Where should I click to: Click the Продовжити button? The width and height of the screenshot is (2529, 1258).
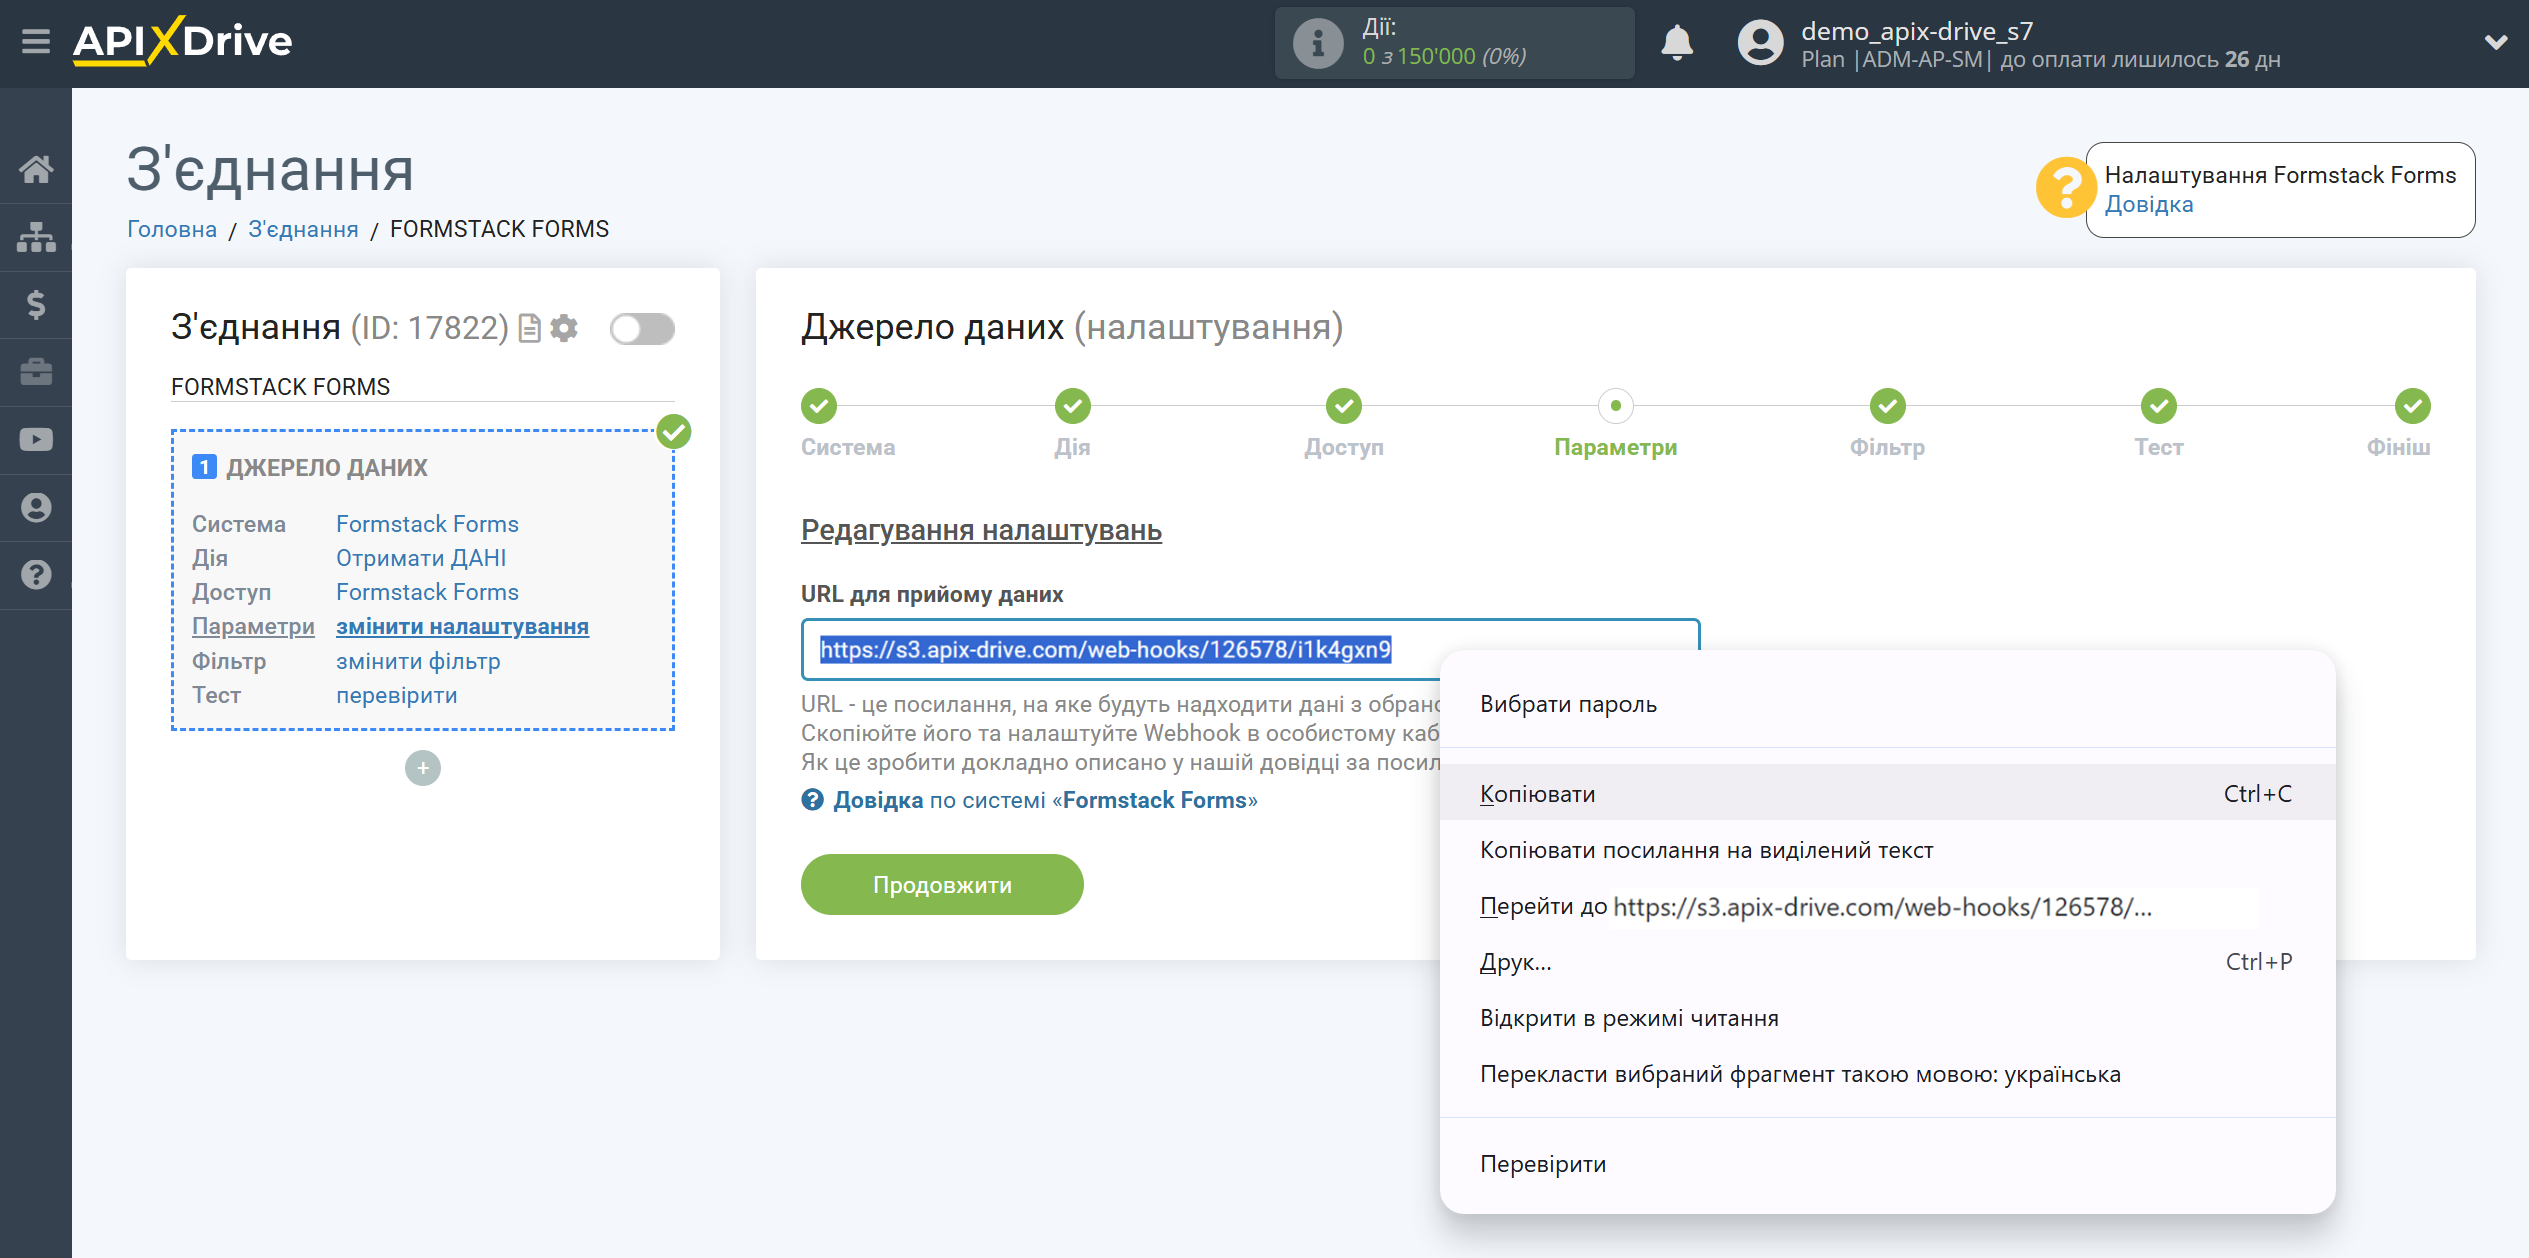[942, 885]
